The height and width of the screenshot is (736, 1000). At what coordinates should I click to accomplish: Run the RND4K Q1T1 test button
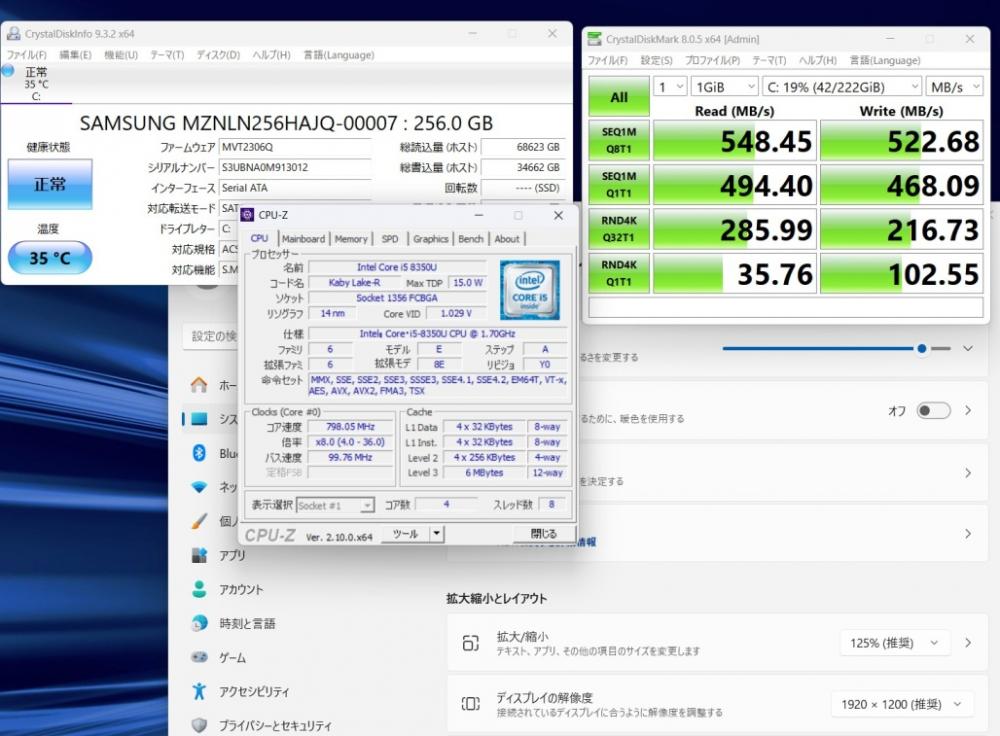coord(619,273)
